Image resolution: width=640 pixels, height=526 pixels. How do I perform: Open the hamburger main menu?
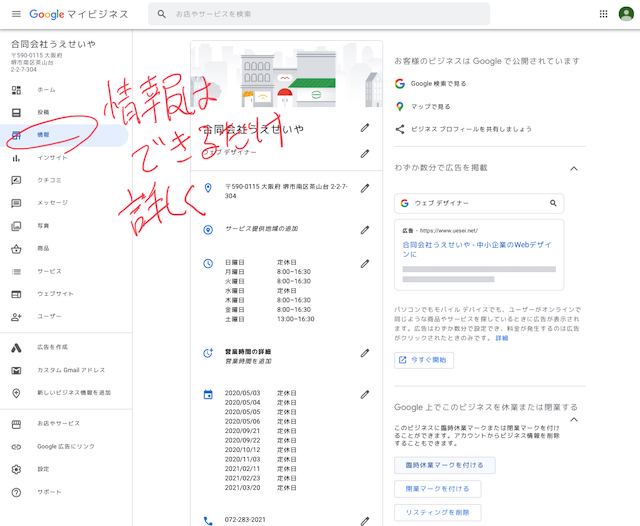click(x=16, y=14)
